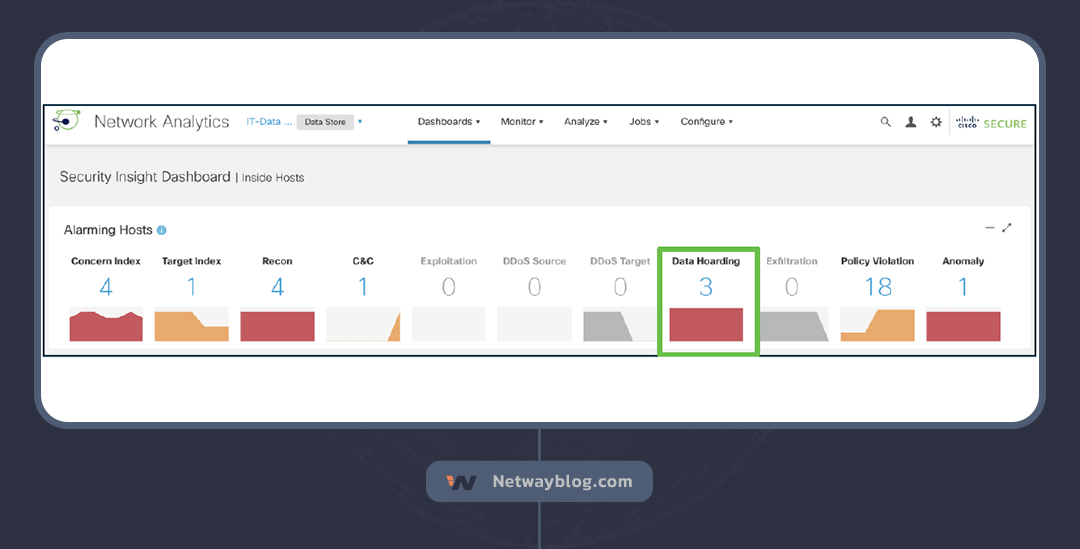
Task: Open the Jobs menu
Action: coord(644,122)
